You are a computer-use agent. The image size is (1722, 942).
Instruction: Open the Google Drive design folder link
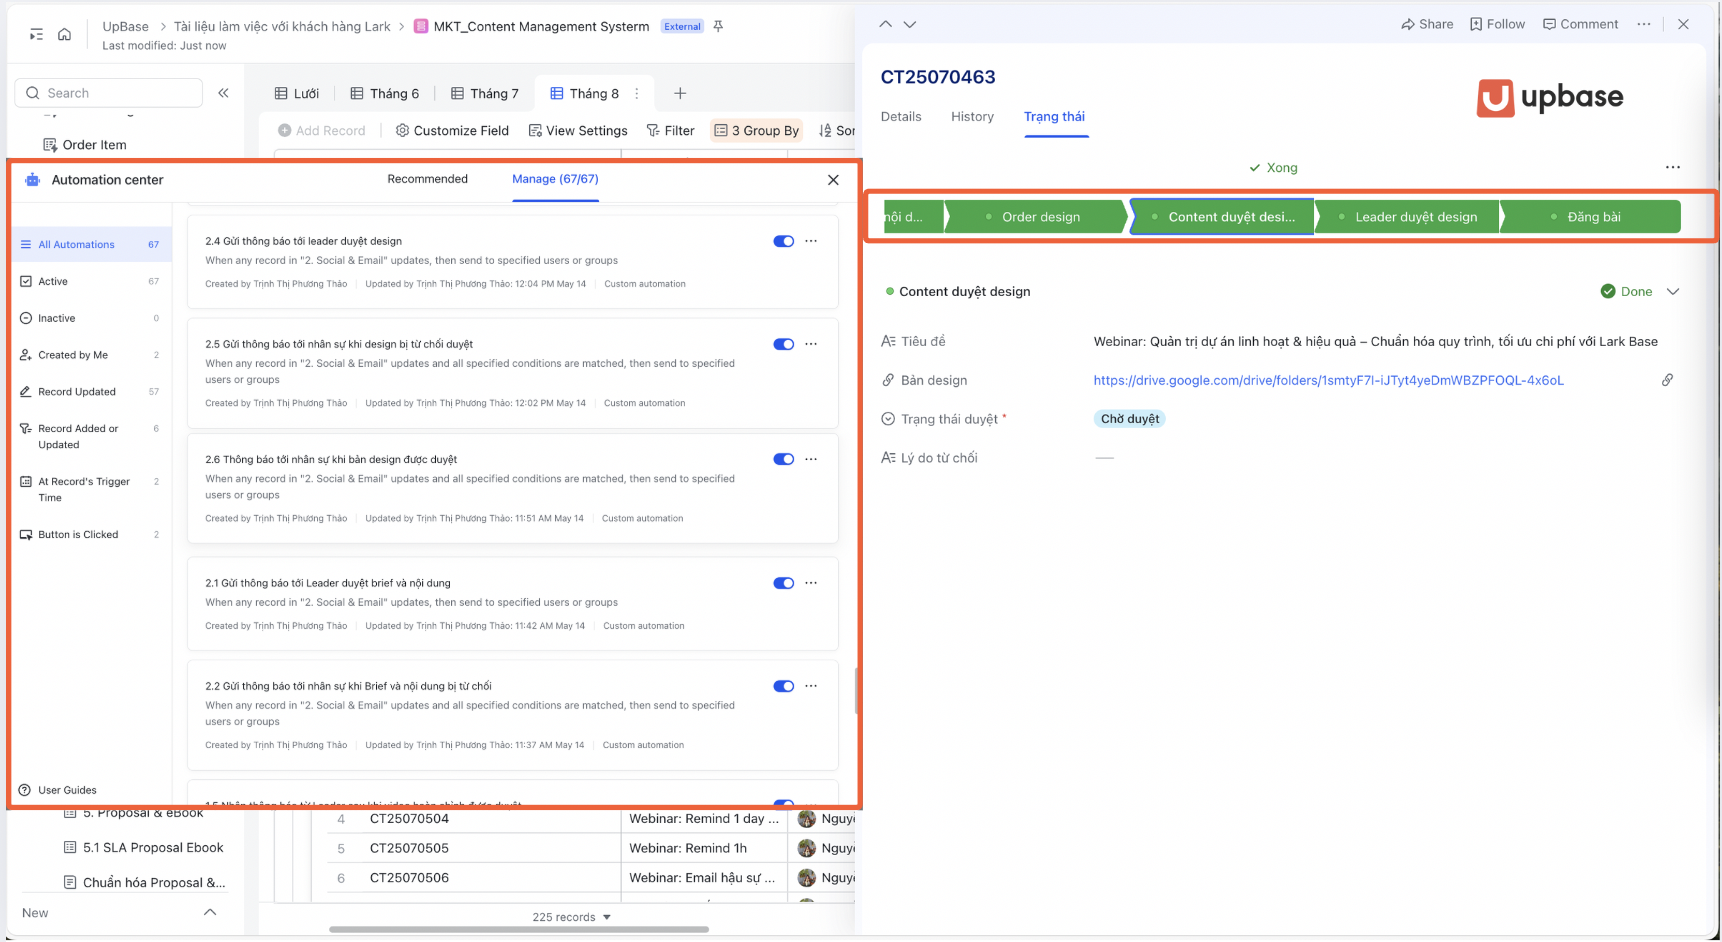pos(1328,380)
